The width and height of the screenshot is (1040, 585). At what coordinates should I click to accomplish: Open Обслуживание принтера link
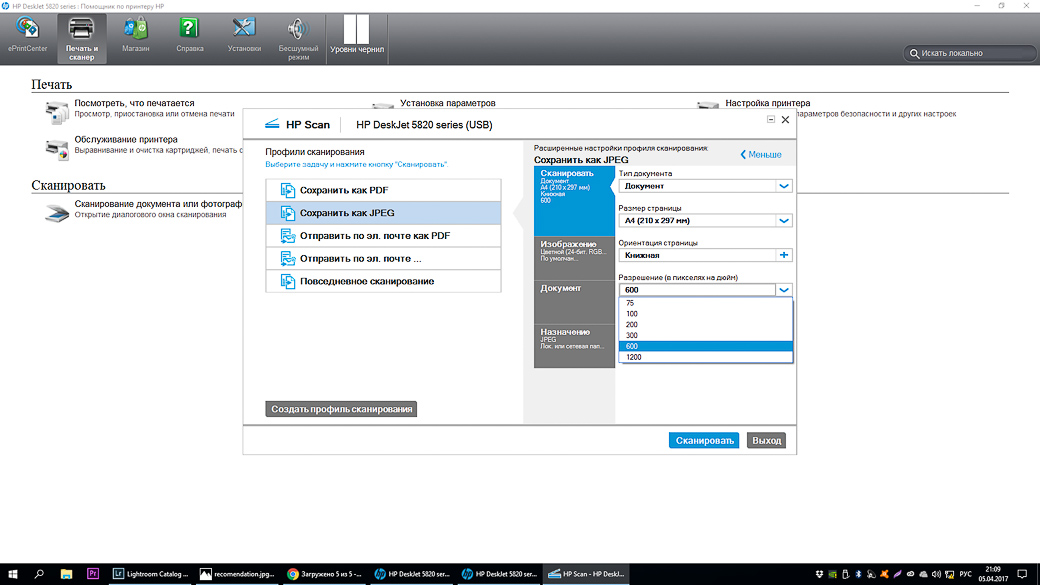pyautogui.click(x=126, y=139)
